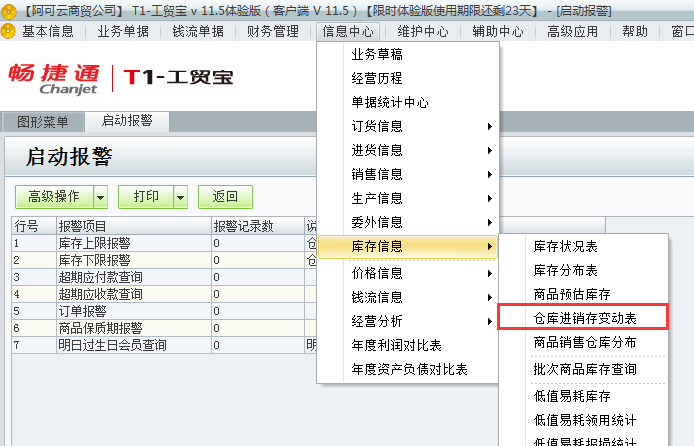694x446 pixels.
Task: Switch to the 图形菜单 tab
Action: 42,122
